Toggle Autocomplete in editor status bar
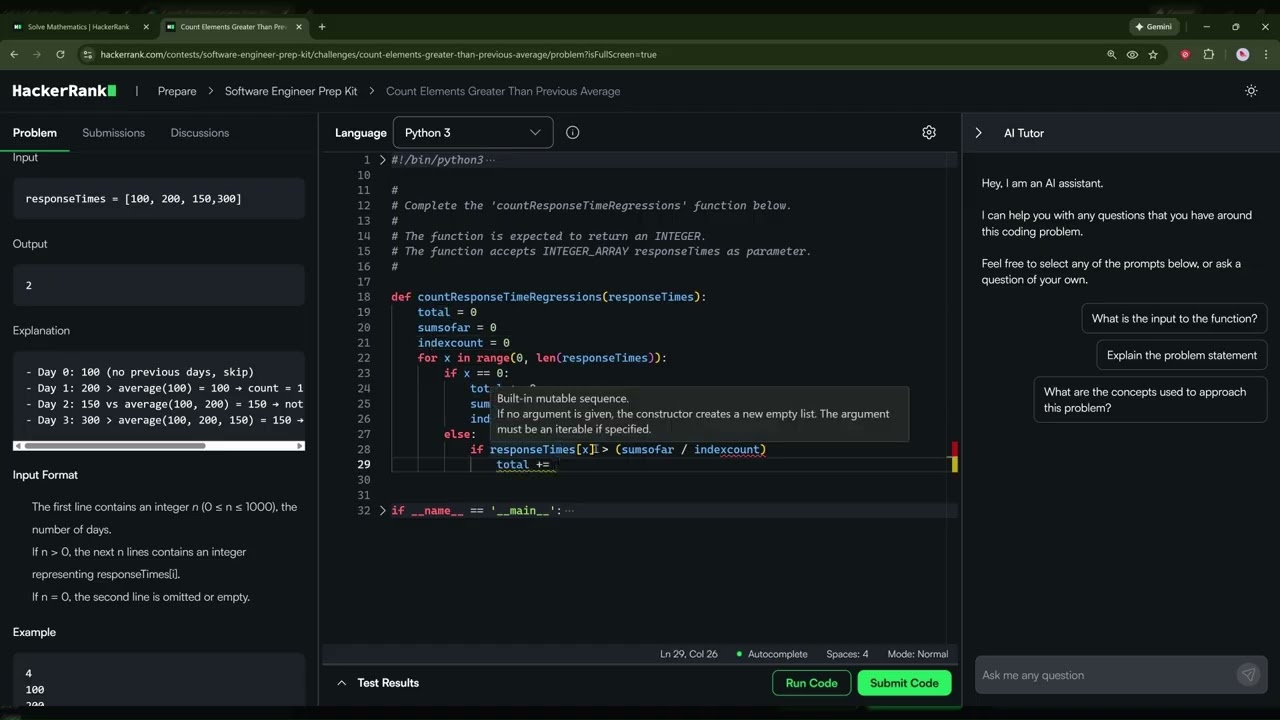This screenshot has height=720, width=1280. click(x=771, y=654)
